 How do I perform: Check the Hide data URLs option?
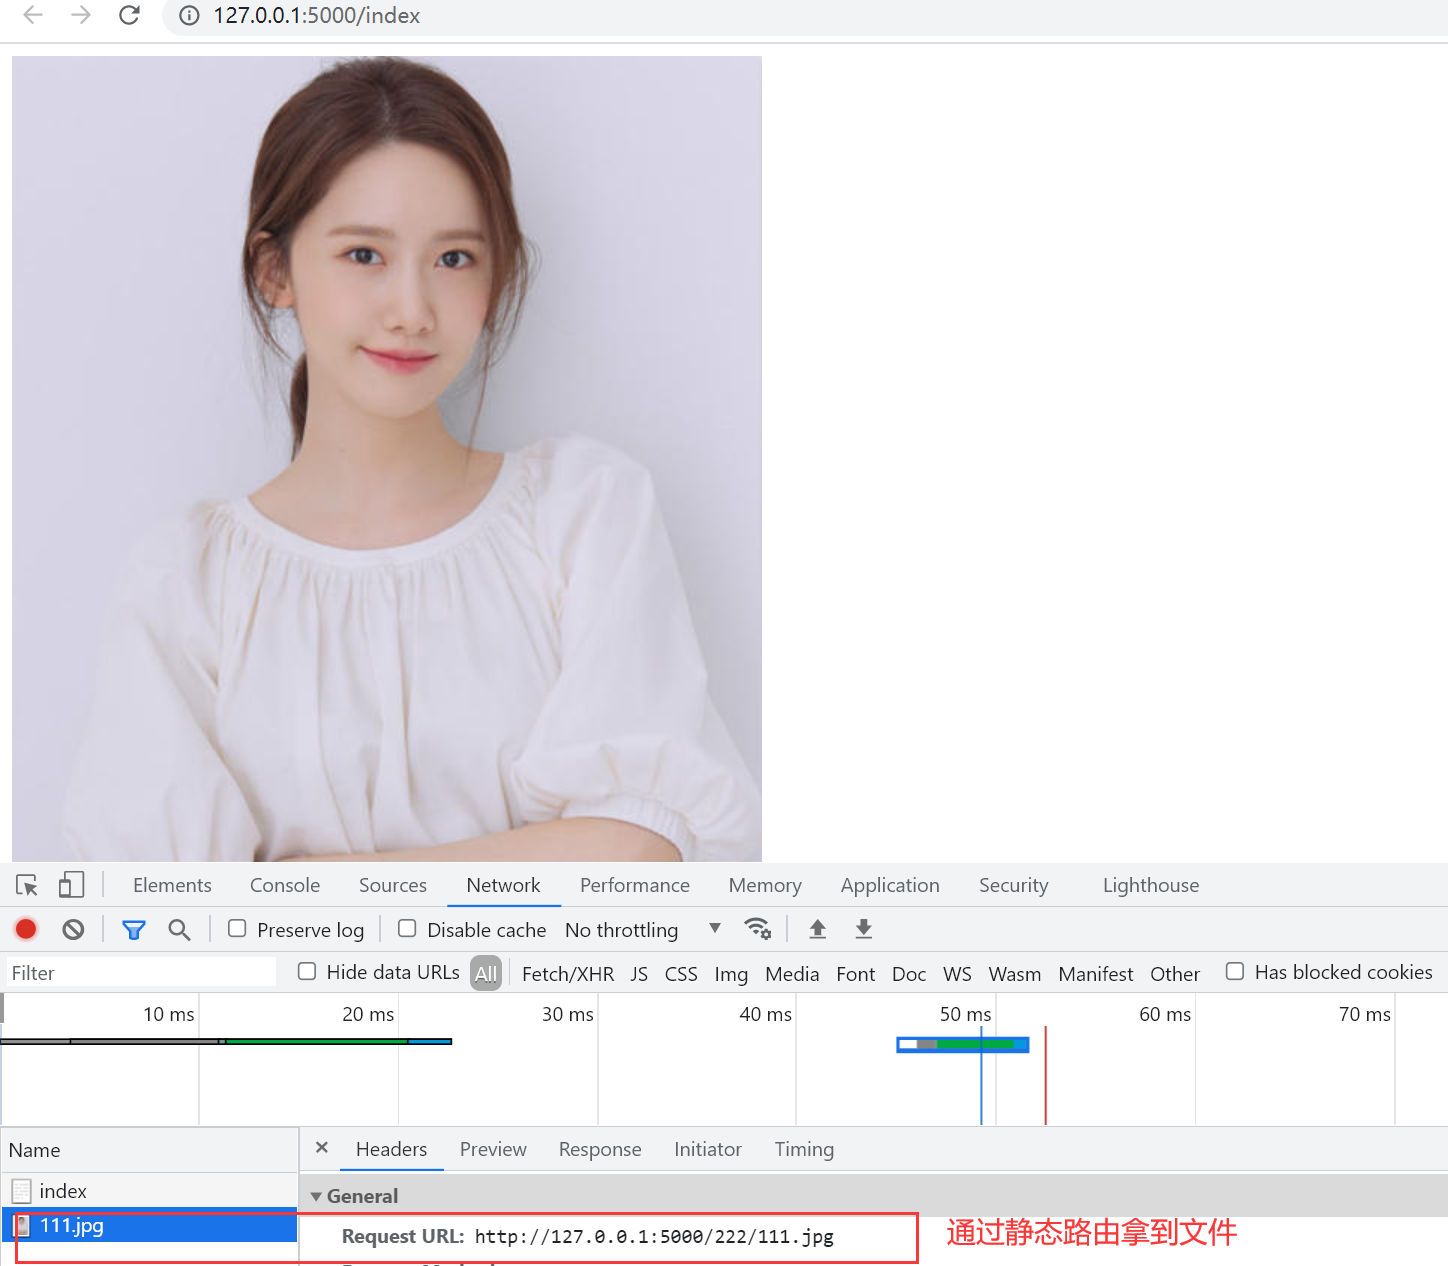tap(307, 972)
